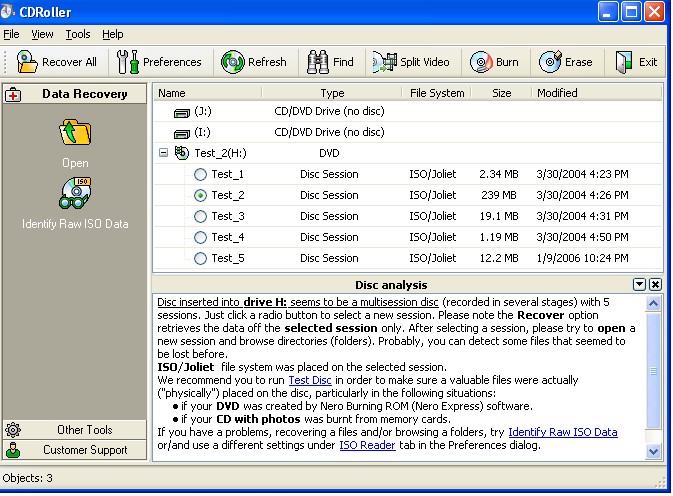The height and width of the screenshot is (496, 673).
Task: Open Preferences from the toolbar
Action: click(128, 62)
